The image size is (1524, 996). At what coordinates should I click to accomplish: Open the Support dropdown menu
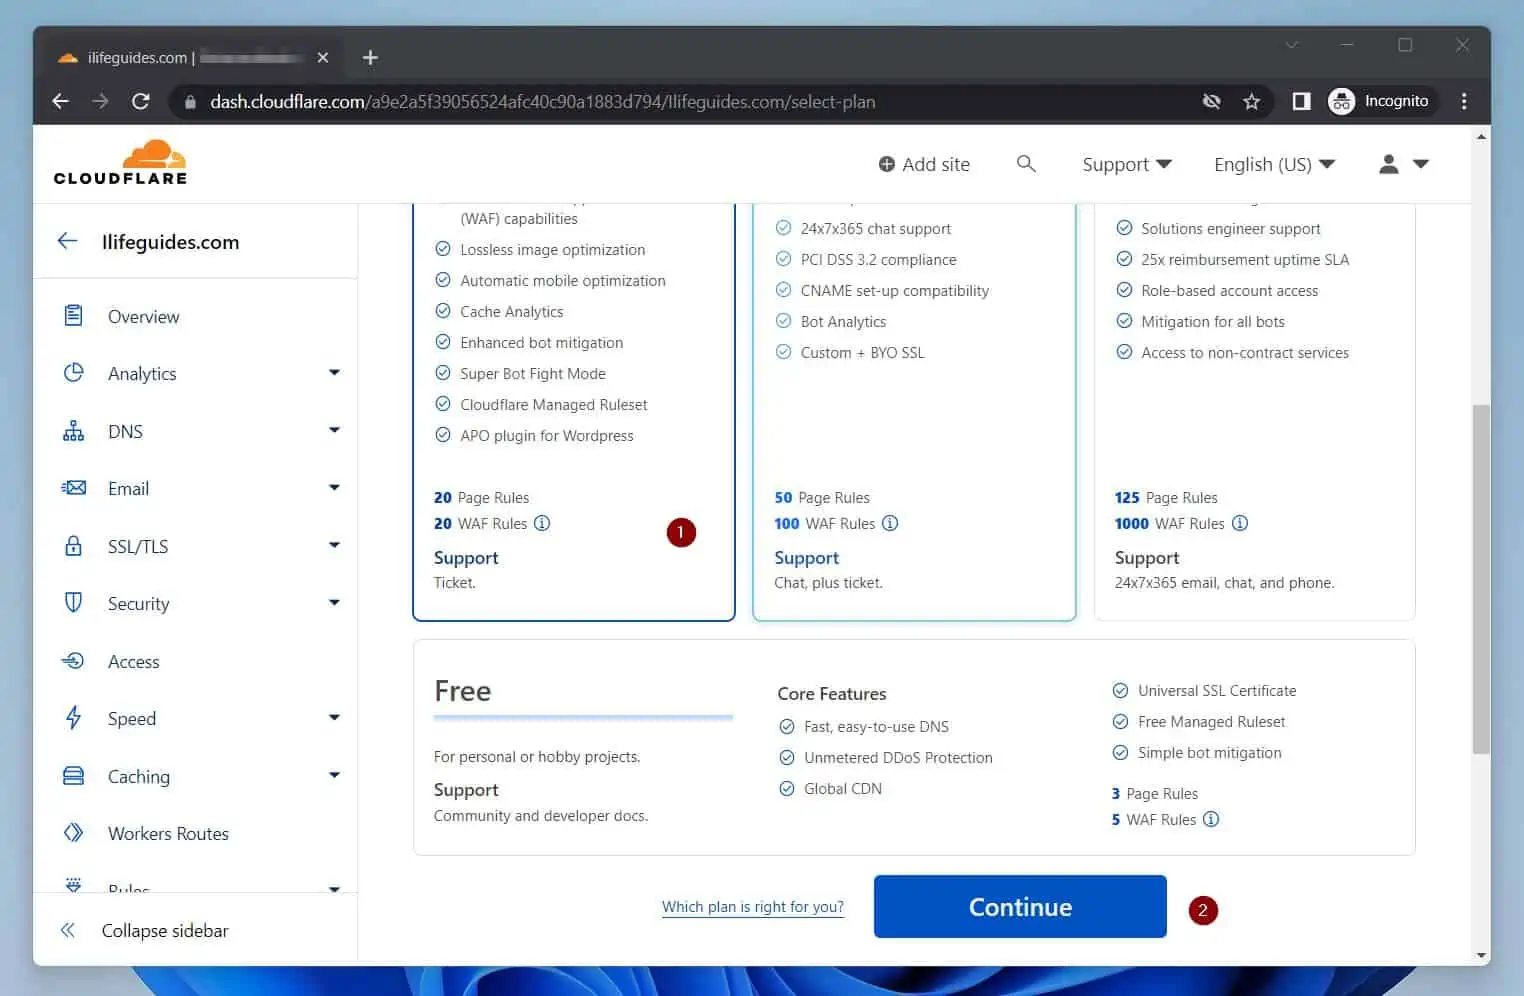pyautogui.click(x=1127, y=164)
